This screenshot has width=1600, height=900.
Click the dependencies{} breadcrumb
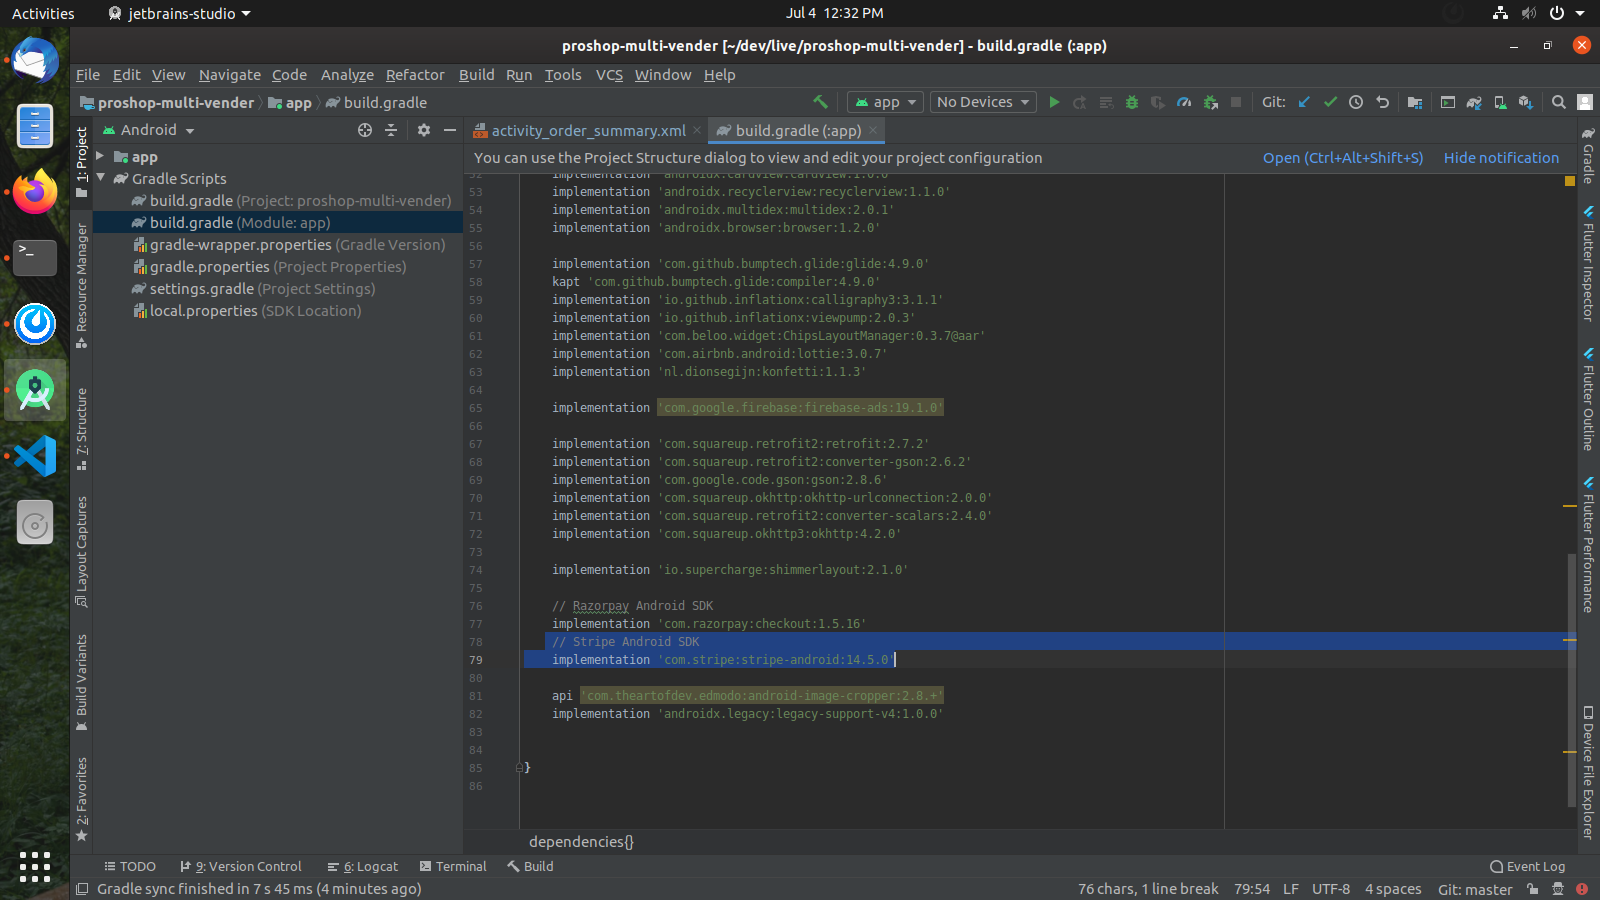pyautogui.click(x=581, y=842)
